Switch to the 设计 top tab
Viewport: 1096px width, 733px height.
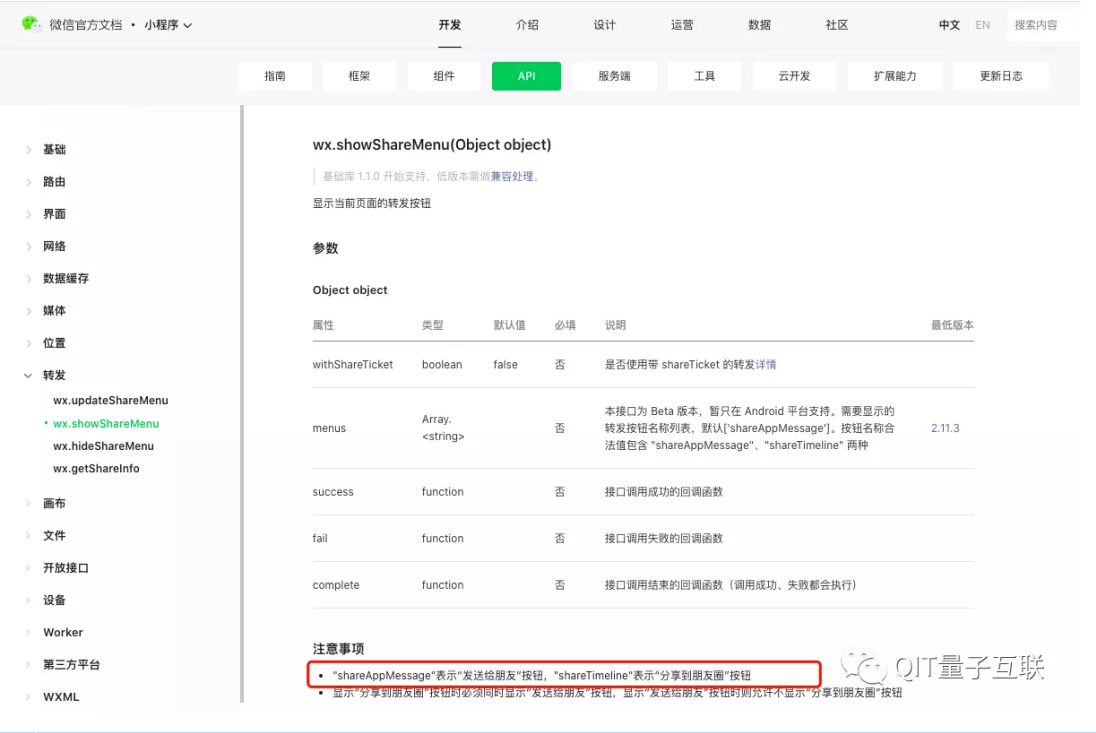click(605, 25)
